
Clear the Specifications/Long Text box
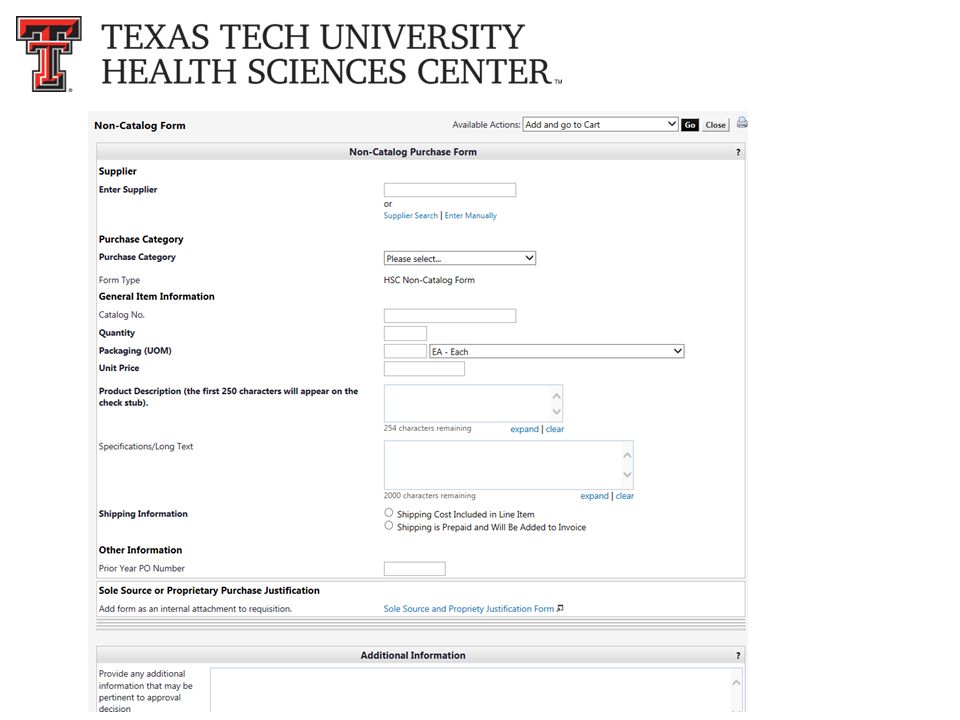coord(624,496)
